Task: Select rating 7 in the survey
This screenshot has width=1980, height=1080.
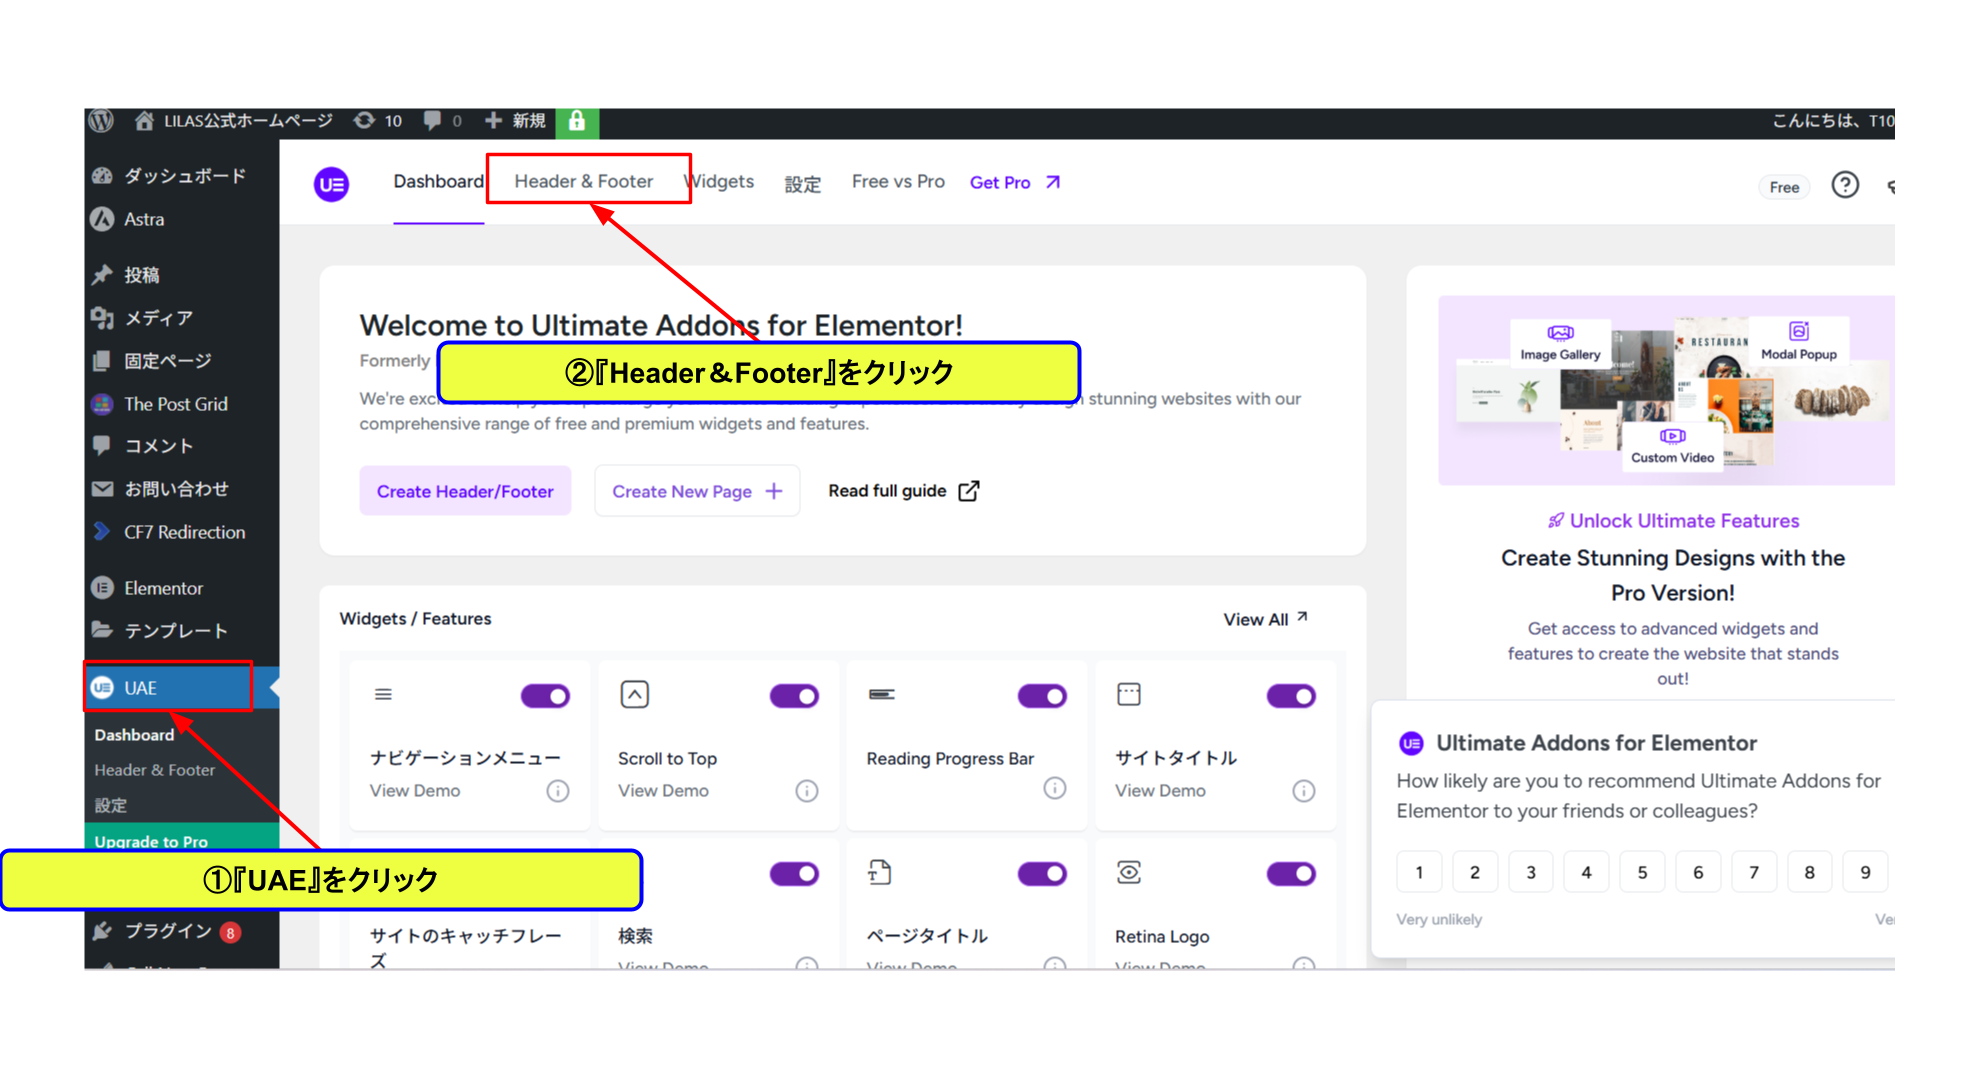Action: 1754,872
